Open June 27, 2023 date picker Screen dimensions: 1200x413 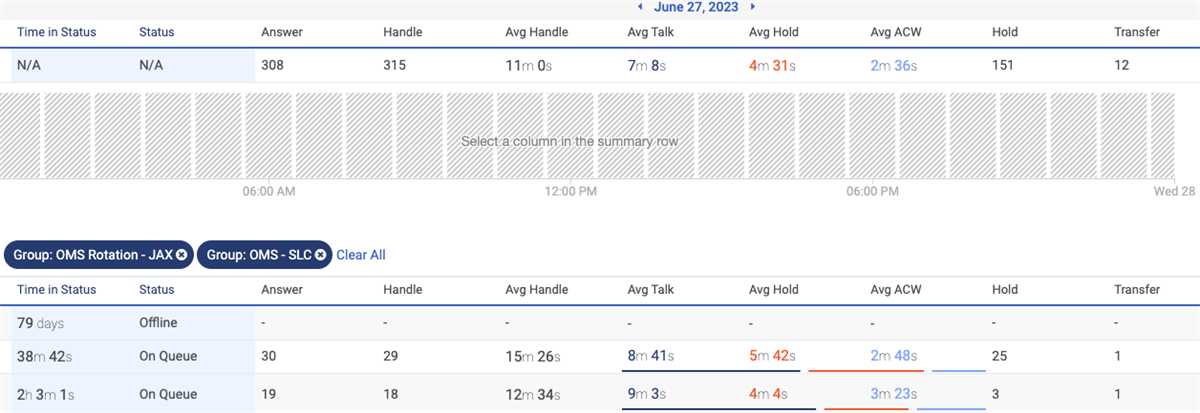click(696, 6)
